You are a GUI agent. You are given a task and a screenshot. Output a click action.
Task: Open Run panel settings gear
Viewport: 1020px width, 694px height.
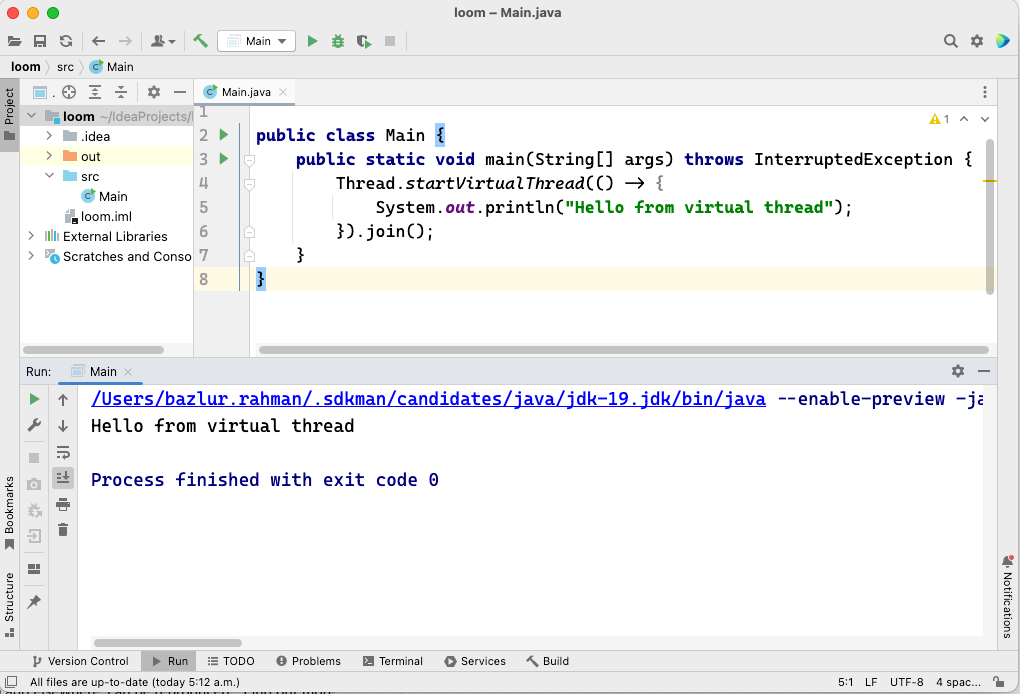(x=958, y=370)
